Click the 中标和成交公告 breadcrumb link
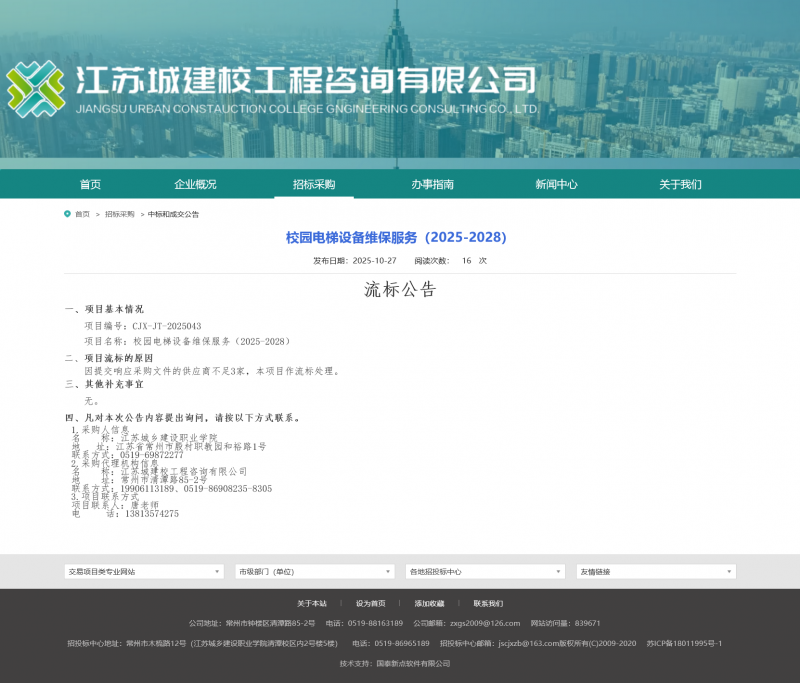 (173, 213)
